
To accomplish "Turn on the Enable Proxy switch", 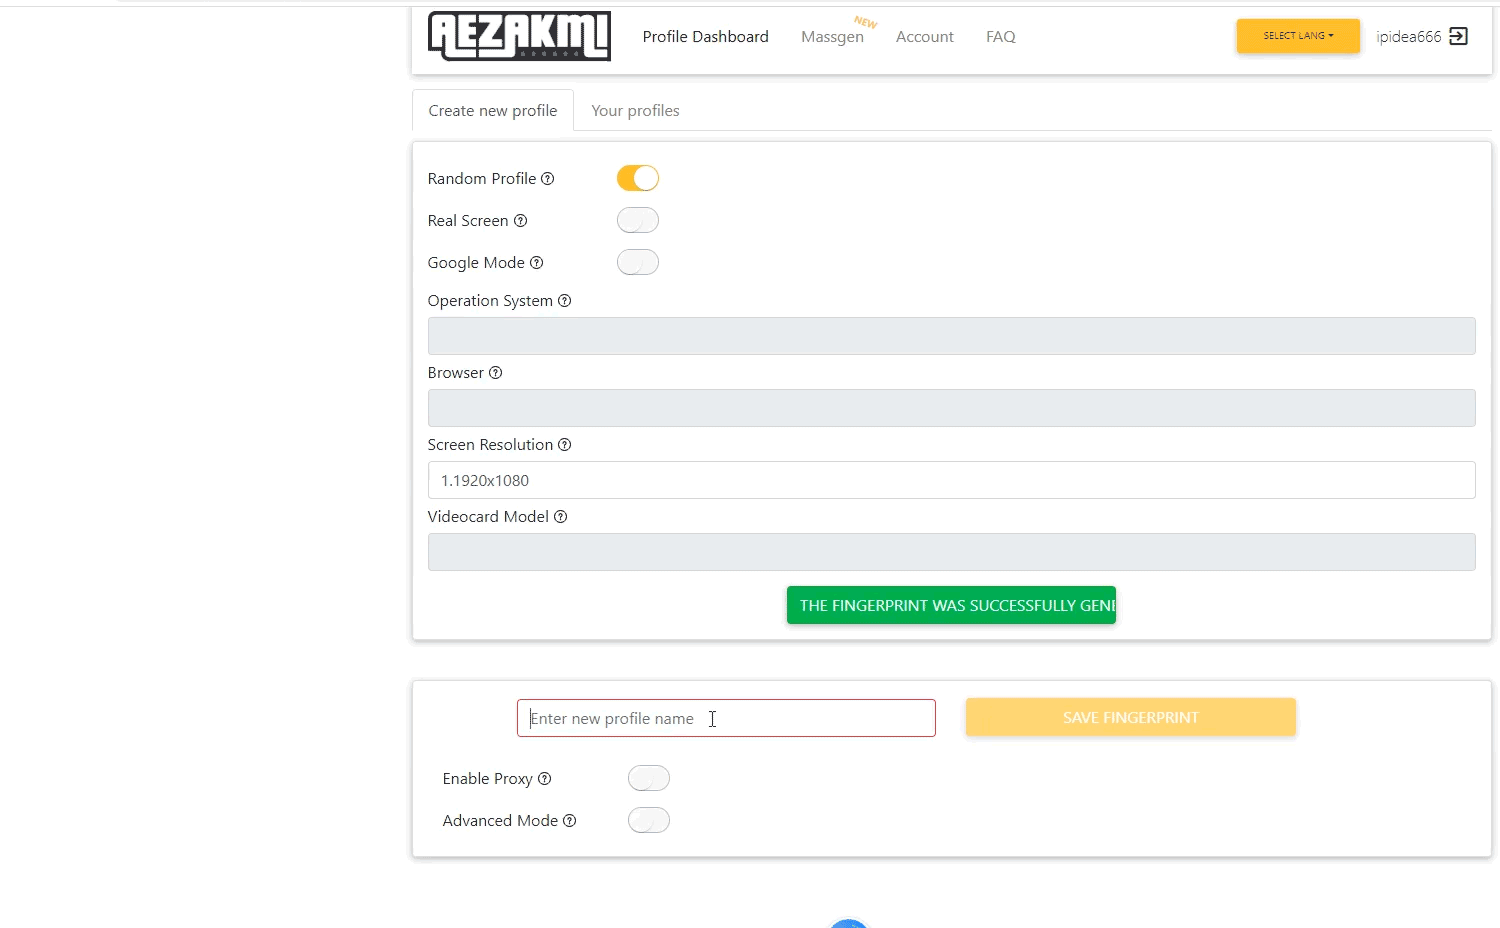I will point(649,778).
